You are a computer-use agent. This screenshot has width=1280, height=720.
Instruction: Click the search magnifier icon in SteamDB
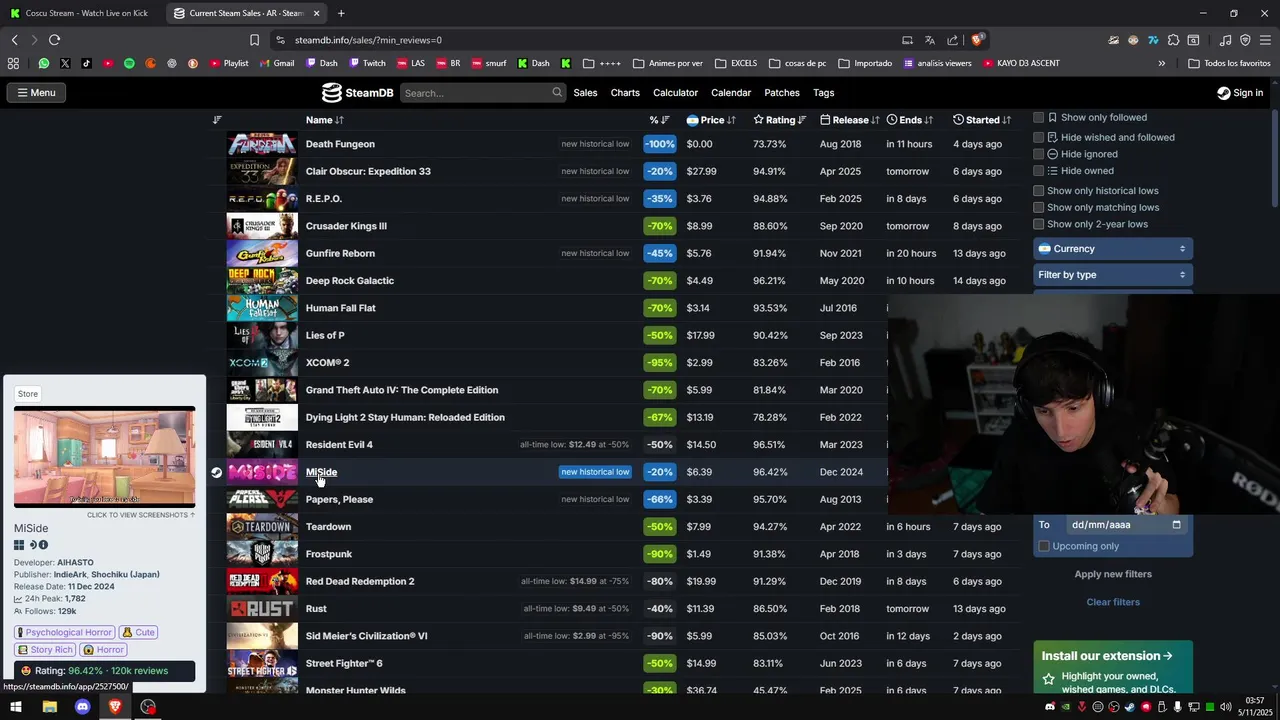pos(557,93)
